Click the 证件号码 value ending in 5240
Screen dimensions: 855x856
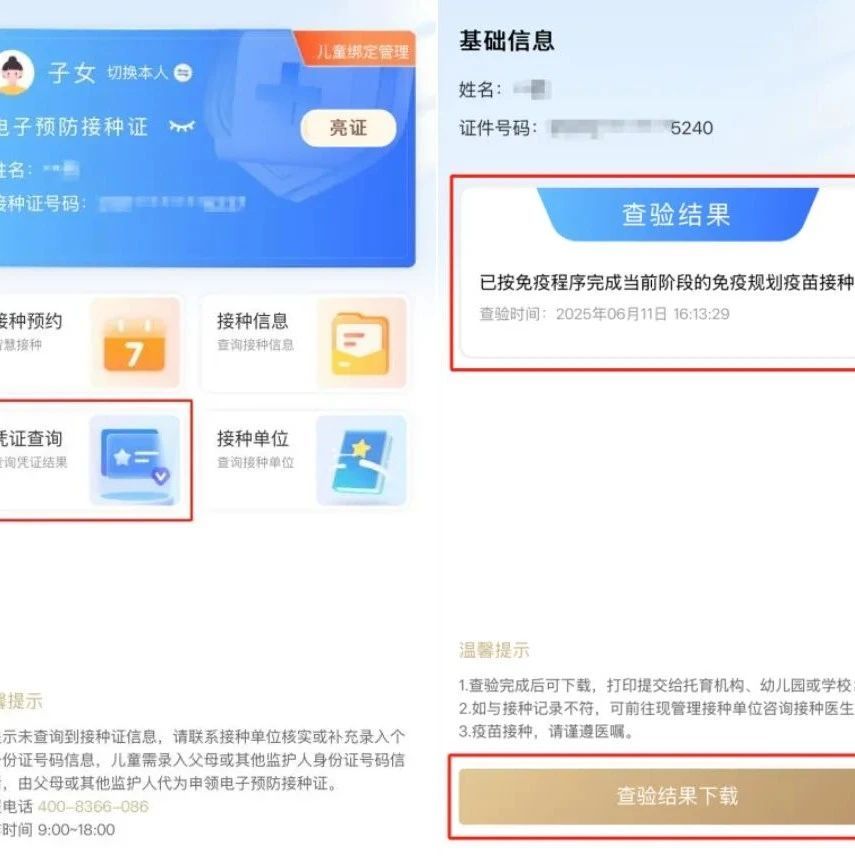coord(631,128)
